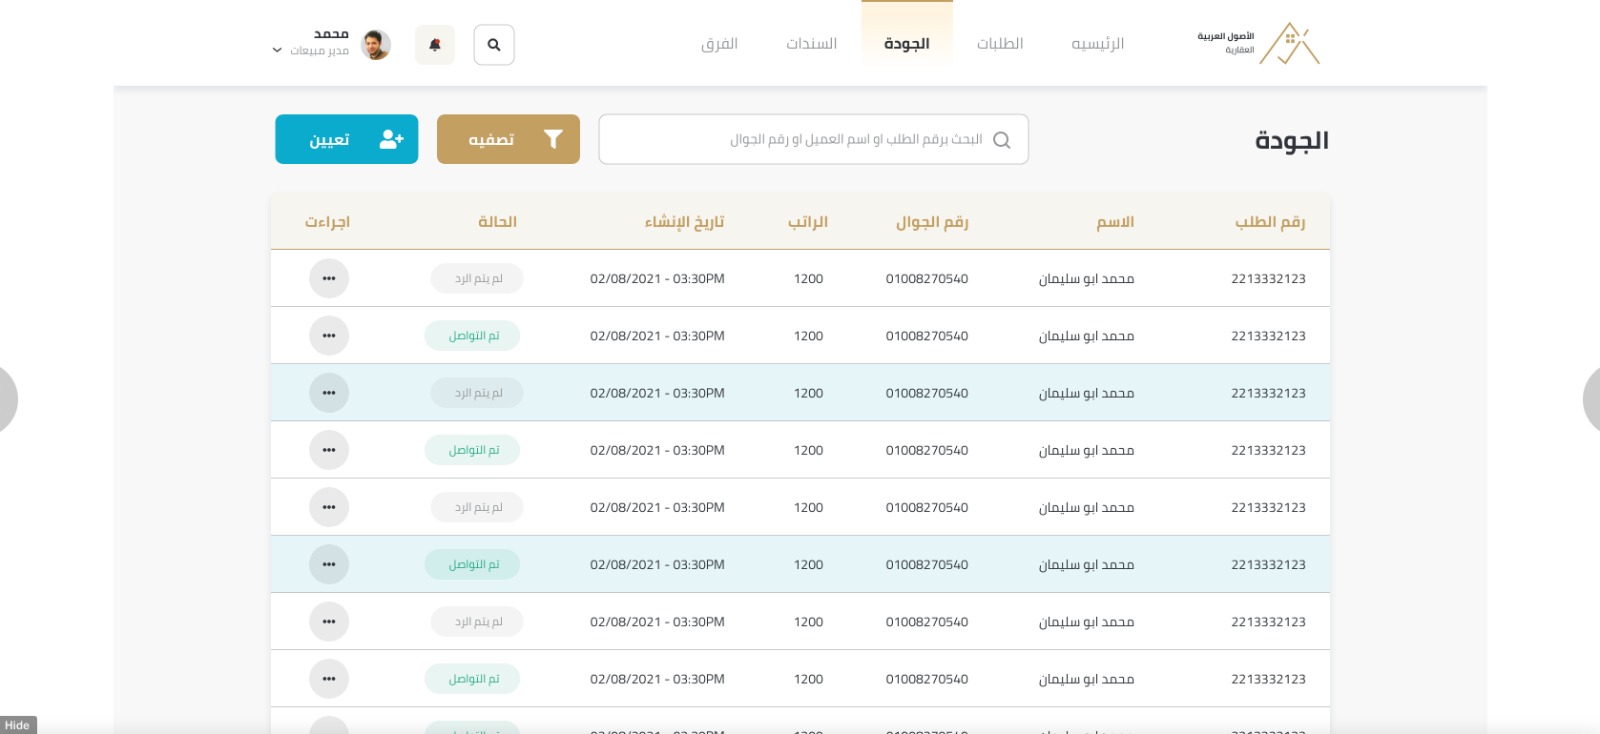This screenshot has height=734, width=1600.
Task: Focus the البحث برقم الطلب search field
Action: coord(813,139)
